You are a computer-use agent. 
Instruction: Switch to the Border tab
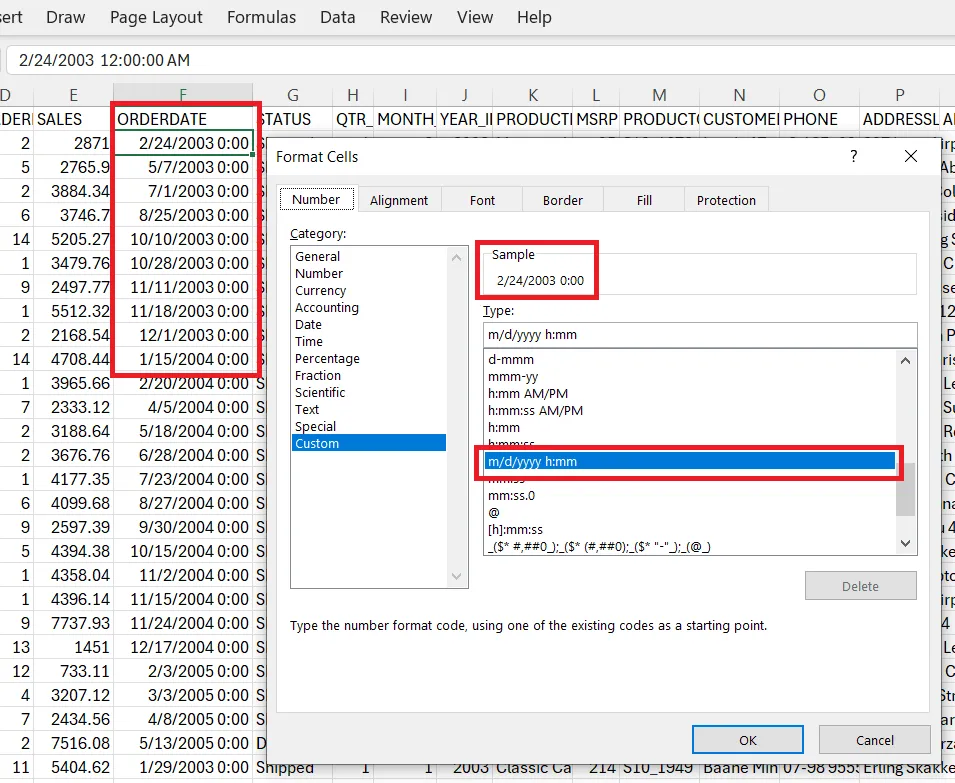click(563, 200)
